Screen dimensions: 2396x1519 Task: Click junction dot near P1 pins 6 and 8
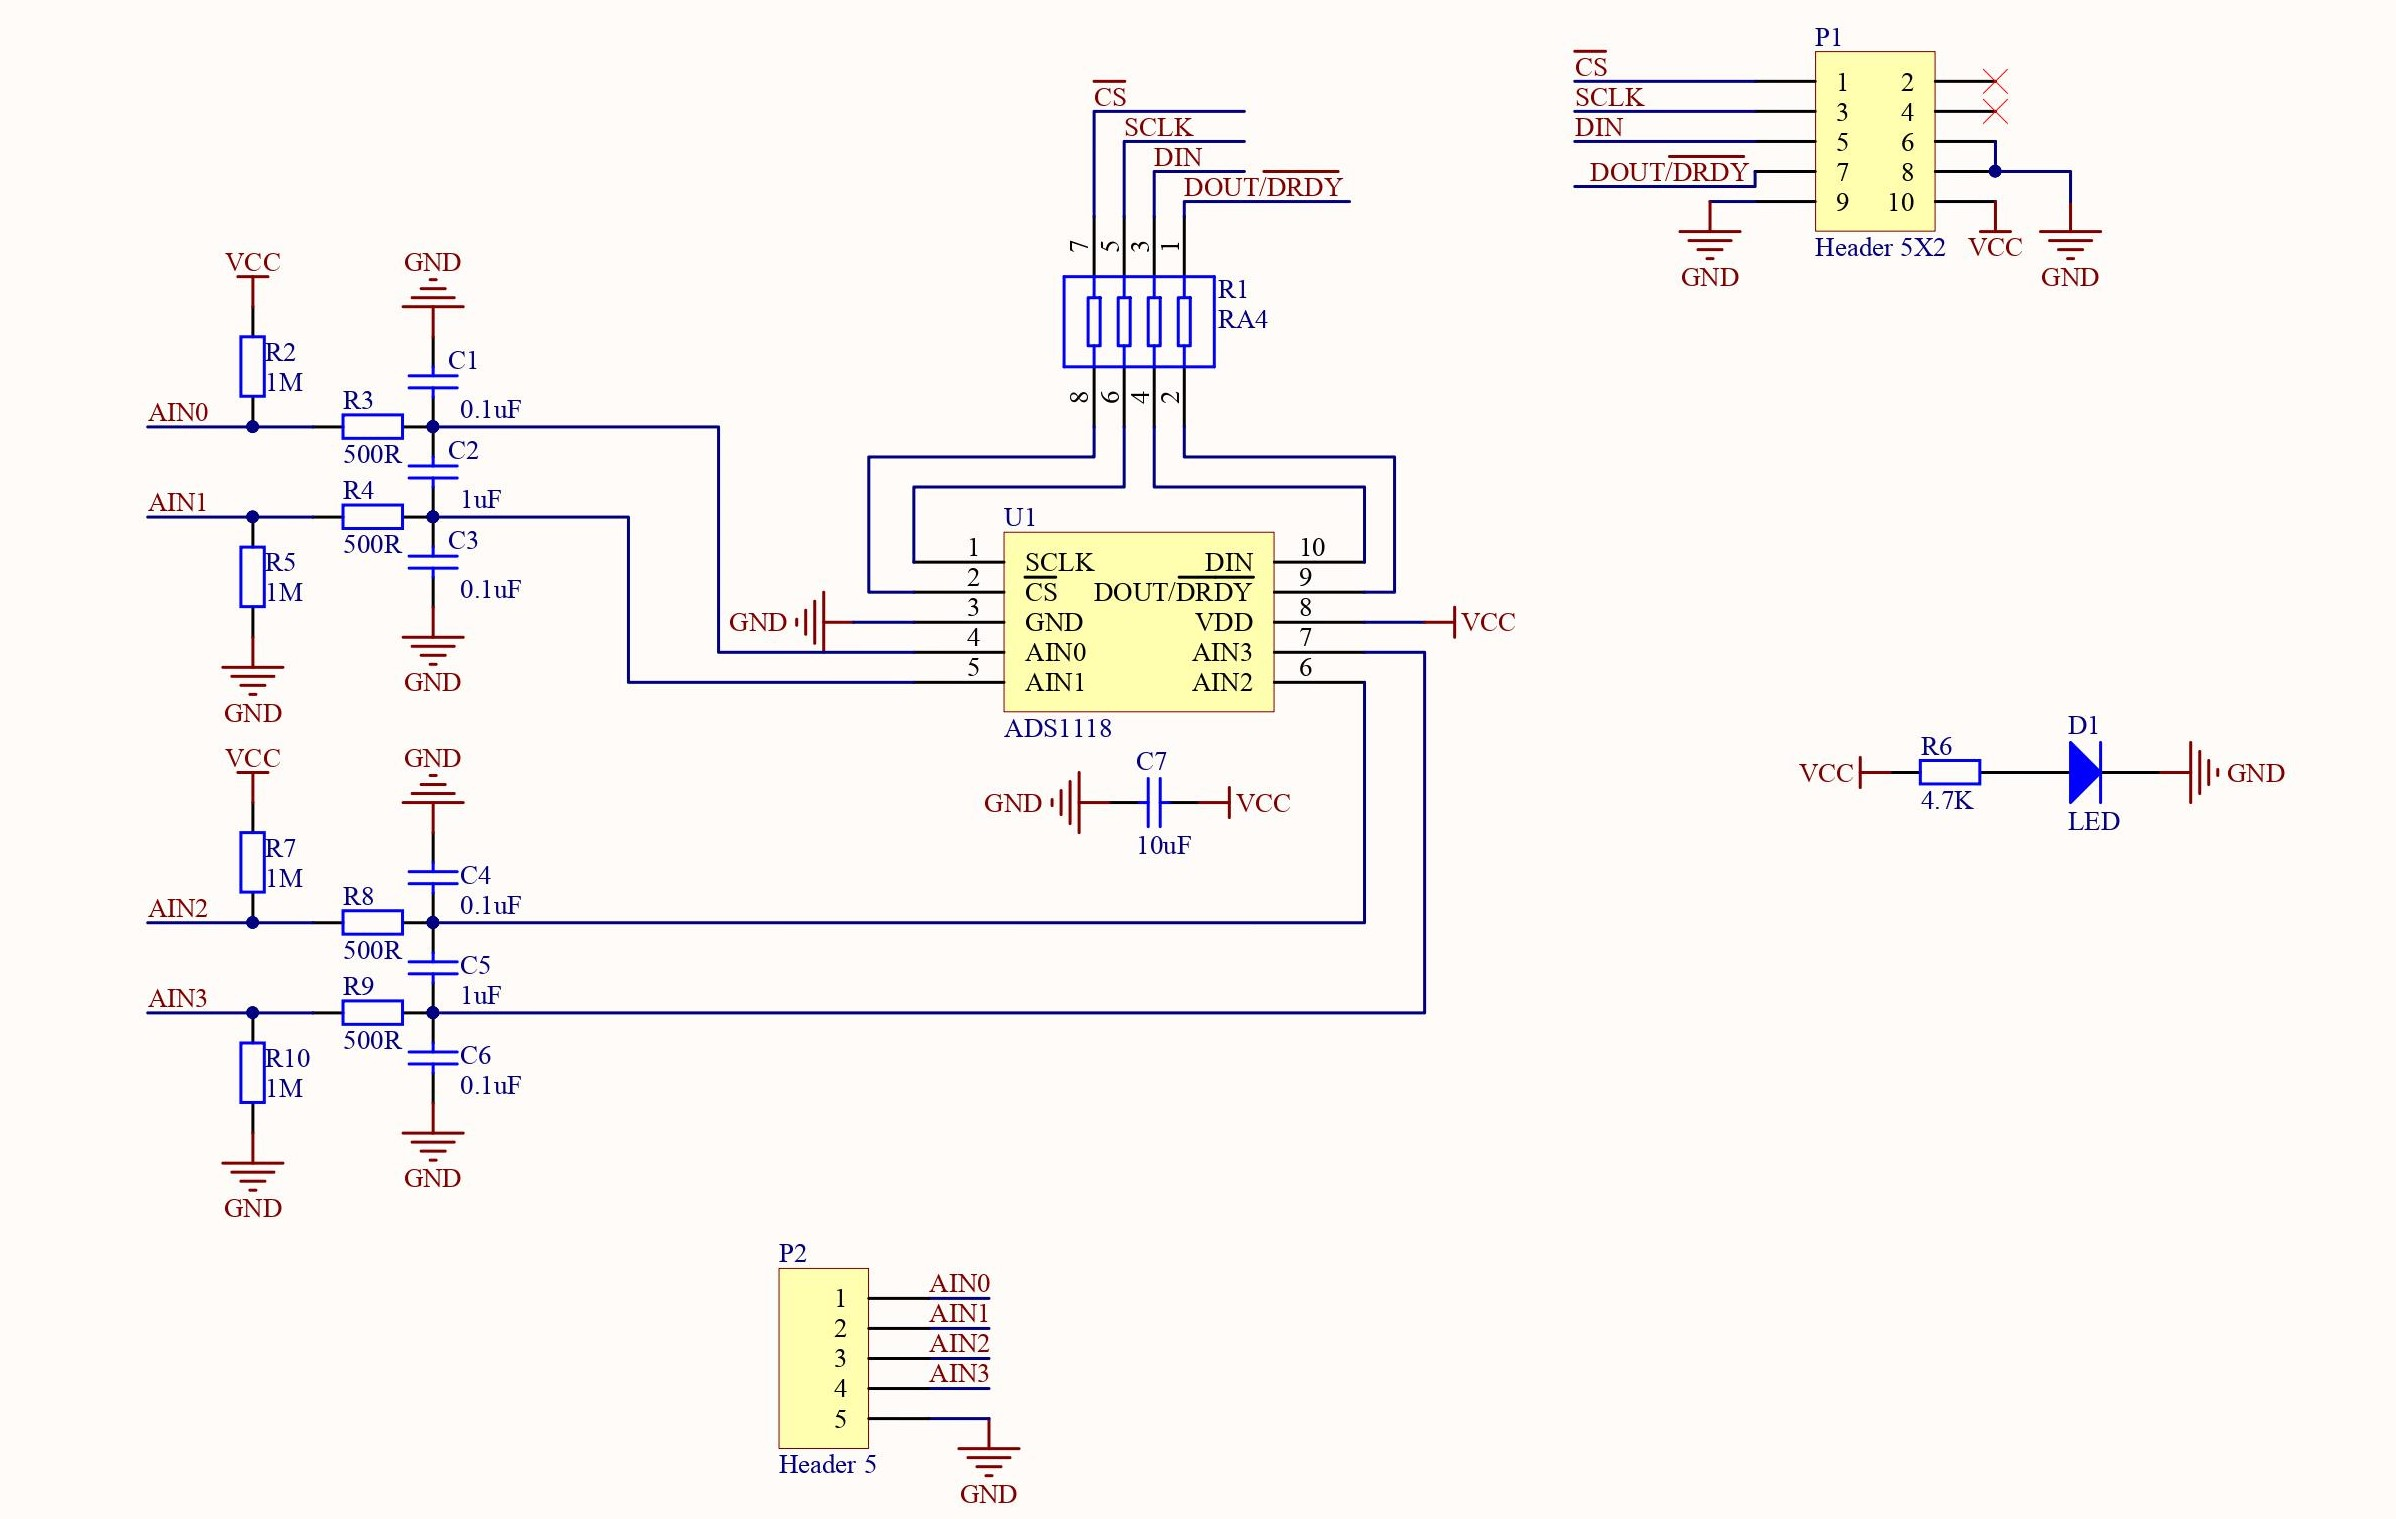[1995, 171]
